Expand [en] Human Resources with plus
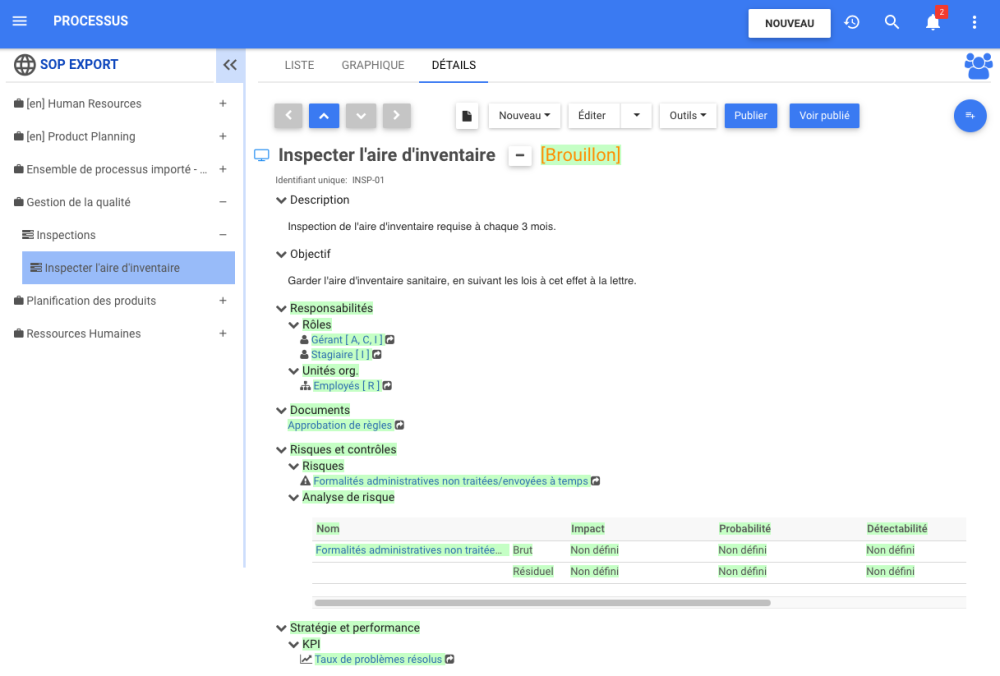 tap(223, 103)
